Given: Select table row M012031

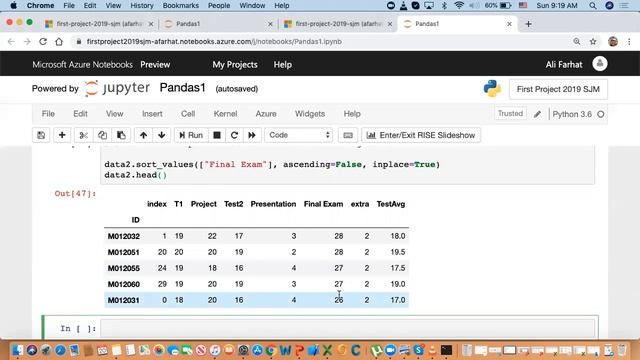Looking at the screenshot, I should pyautogui.click(x=256, y=300).
